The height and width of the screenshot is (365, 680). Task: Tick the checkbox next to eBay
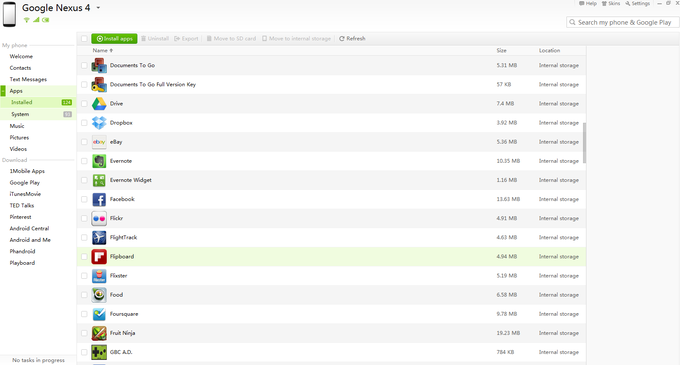[x=84, y=142]
